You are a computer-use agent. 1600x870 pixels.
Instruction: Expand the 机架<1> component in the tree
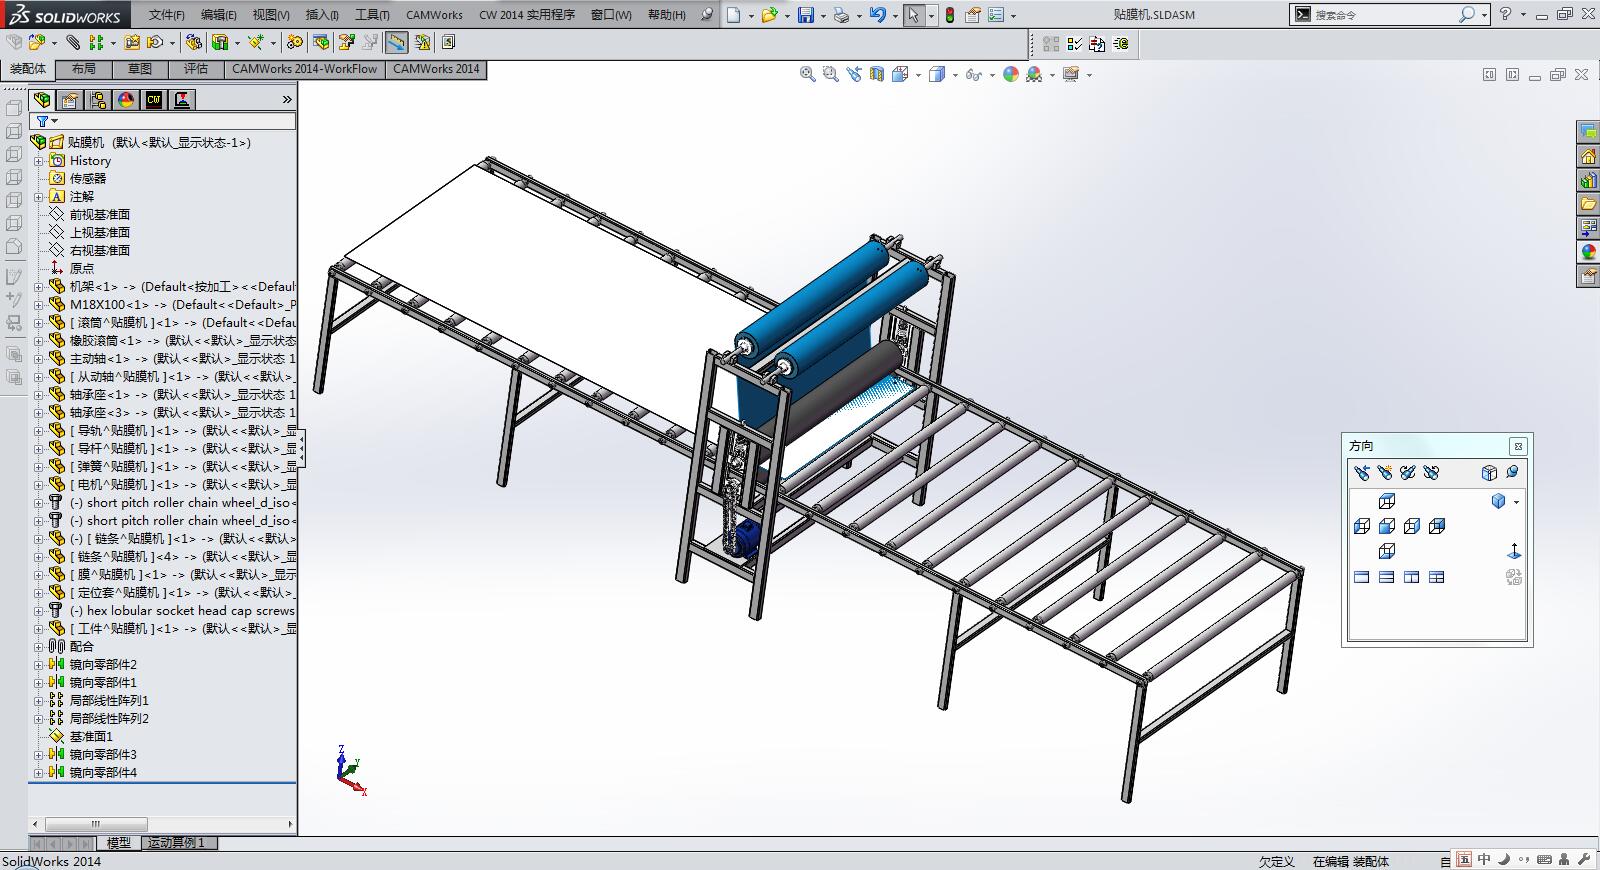39,287
